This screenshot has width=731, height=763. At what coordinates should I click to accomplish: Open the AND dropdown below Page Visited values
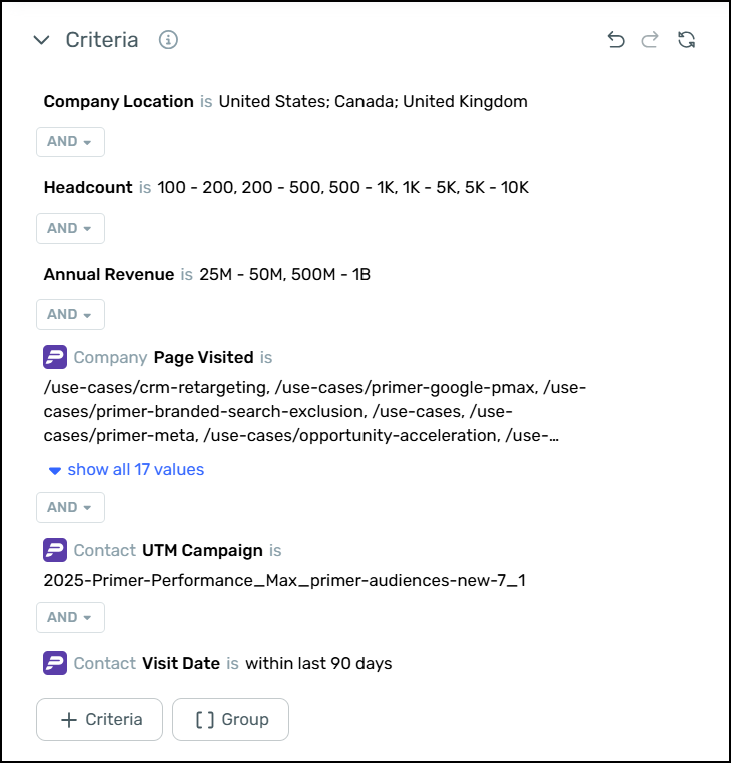coord(70,507)
